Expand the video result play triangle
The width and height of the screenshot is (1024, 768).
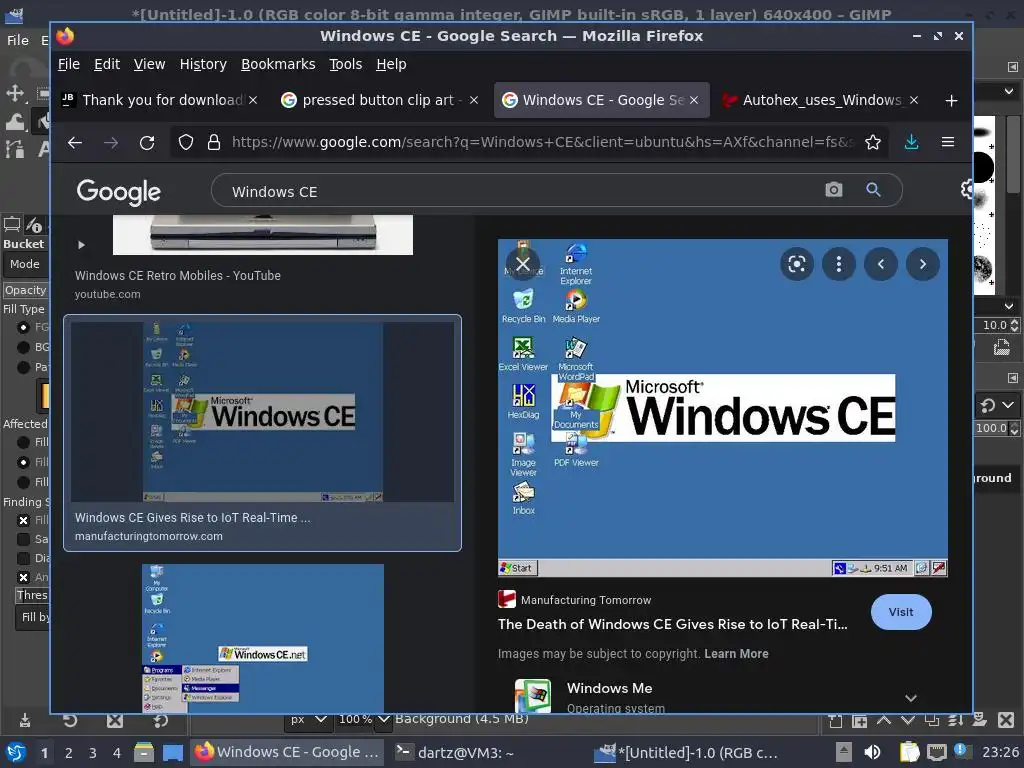tap(81, 245)
